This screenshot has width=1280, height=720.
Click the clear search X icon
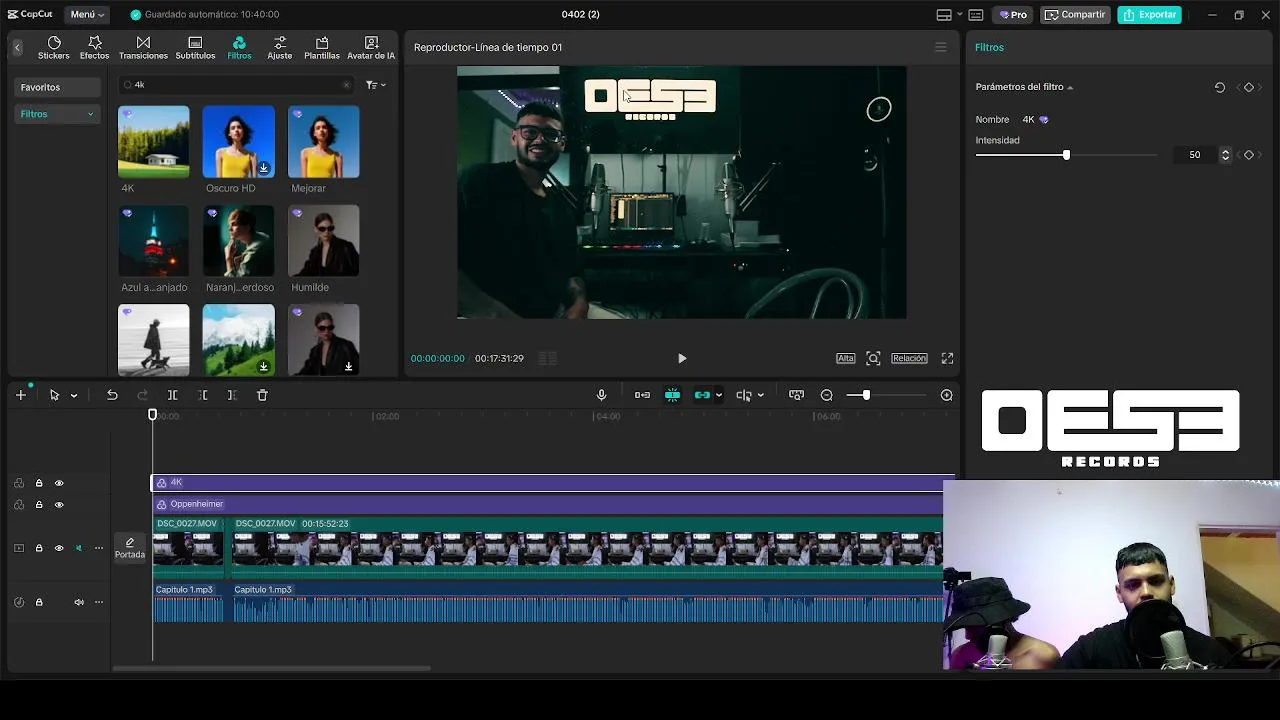[x=346, y=85]
